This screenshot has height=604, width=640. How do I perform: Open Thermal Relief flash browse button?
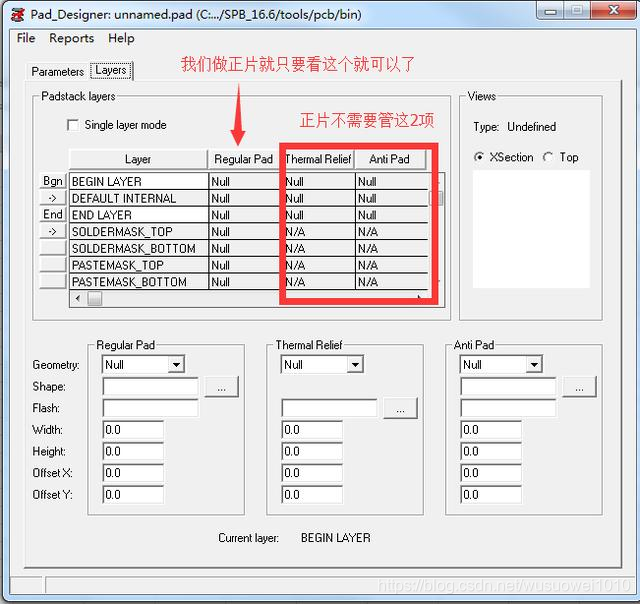point(400,408)
